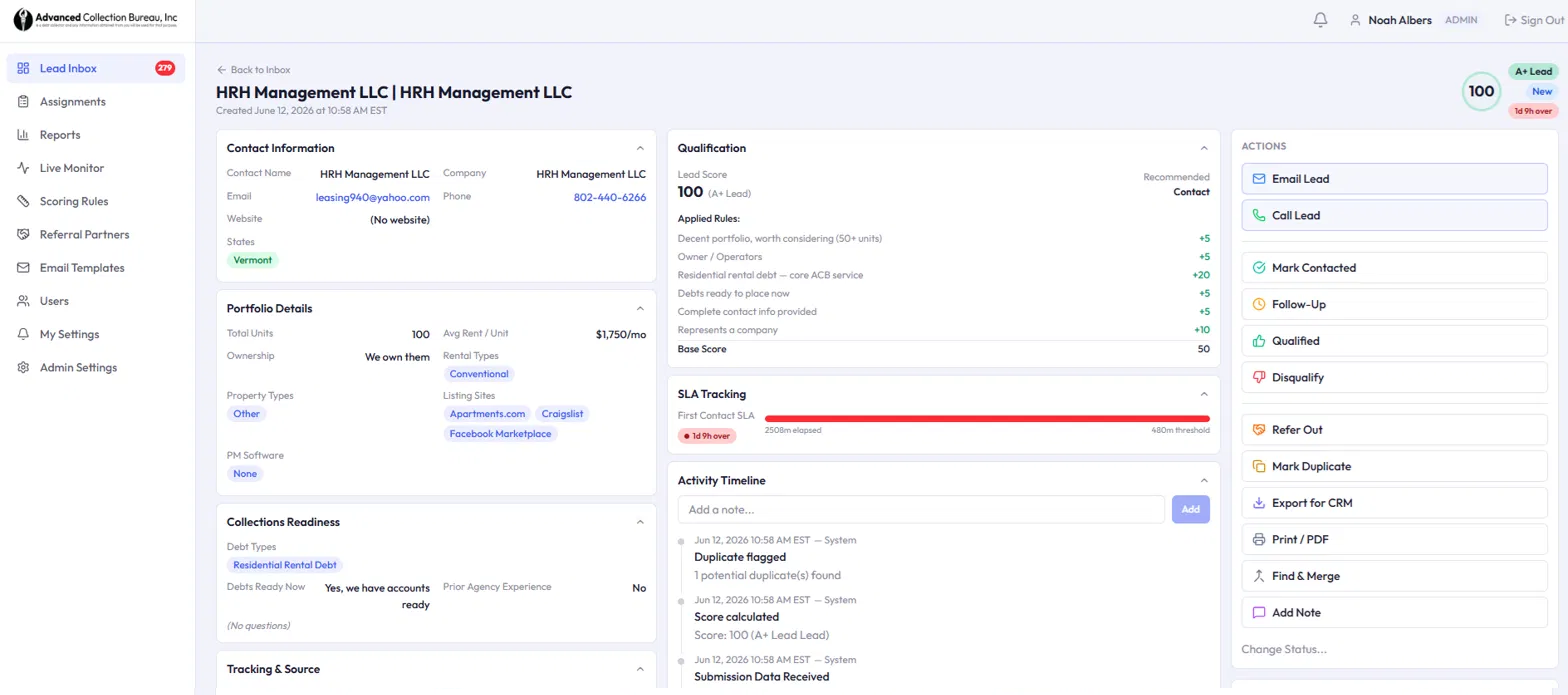Open Lead Inbox in the sidebar
1568x695 pixels.
point(96,69)
